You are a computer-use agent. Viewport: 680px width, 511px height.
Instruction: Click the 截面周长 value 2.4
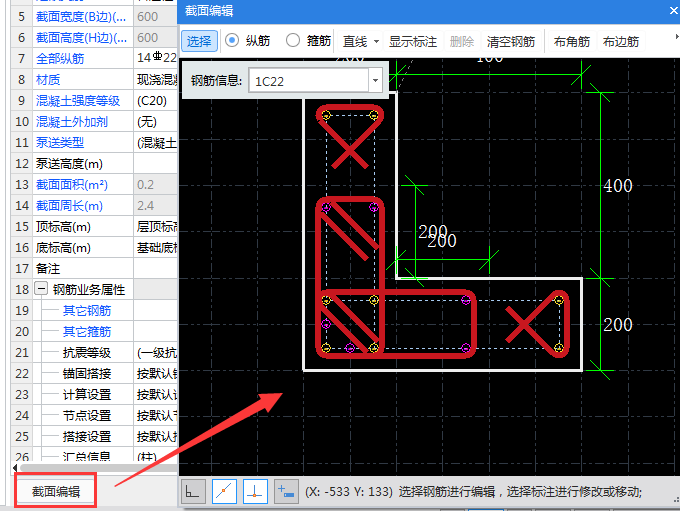click(x=145, y=206)
